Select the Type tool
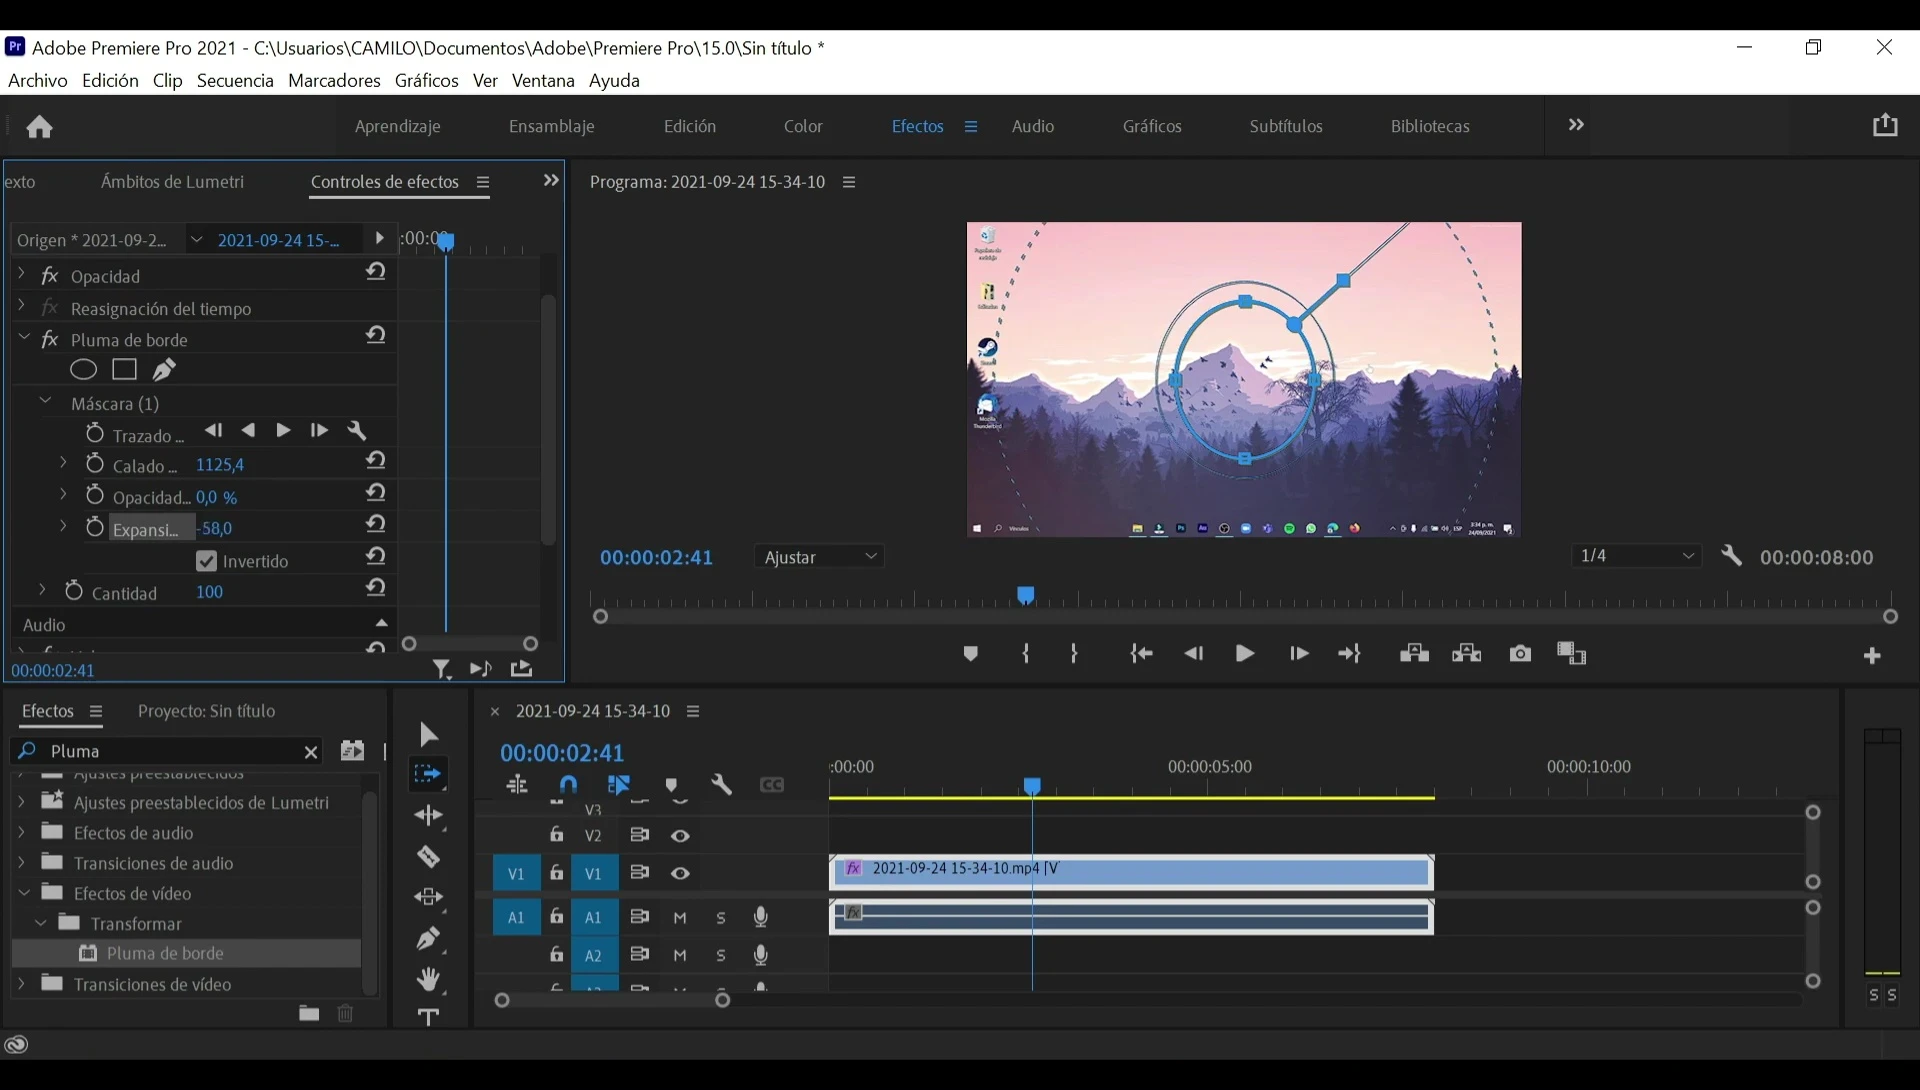The image size is (1920, 1090). [429, 1017]
